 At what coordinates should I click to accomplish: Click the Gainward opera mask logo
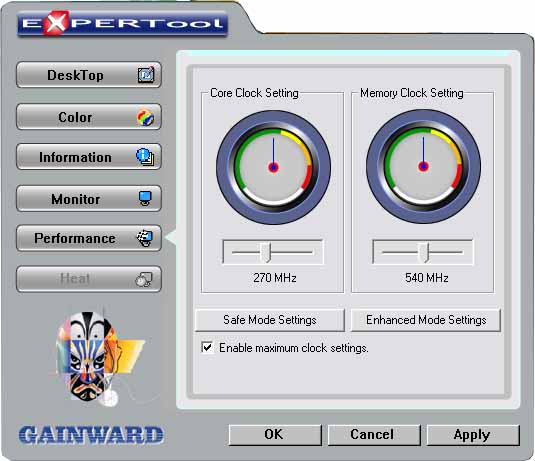coord(99,358)
